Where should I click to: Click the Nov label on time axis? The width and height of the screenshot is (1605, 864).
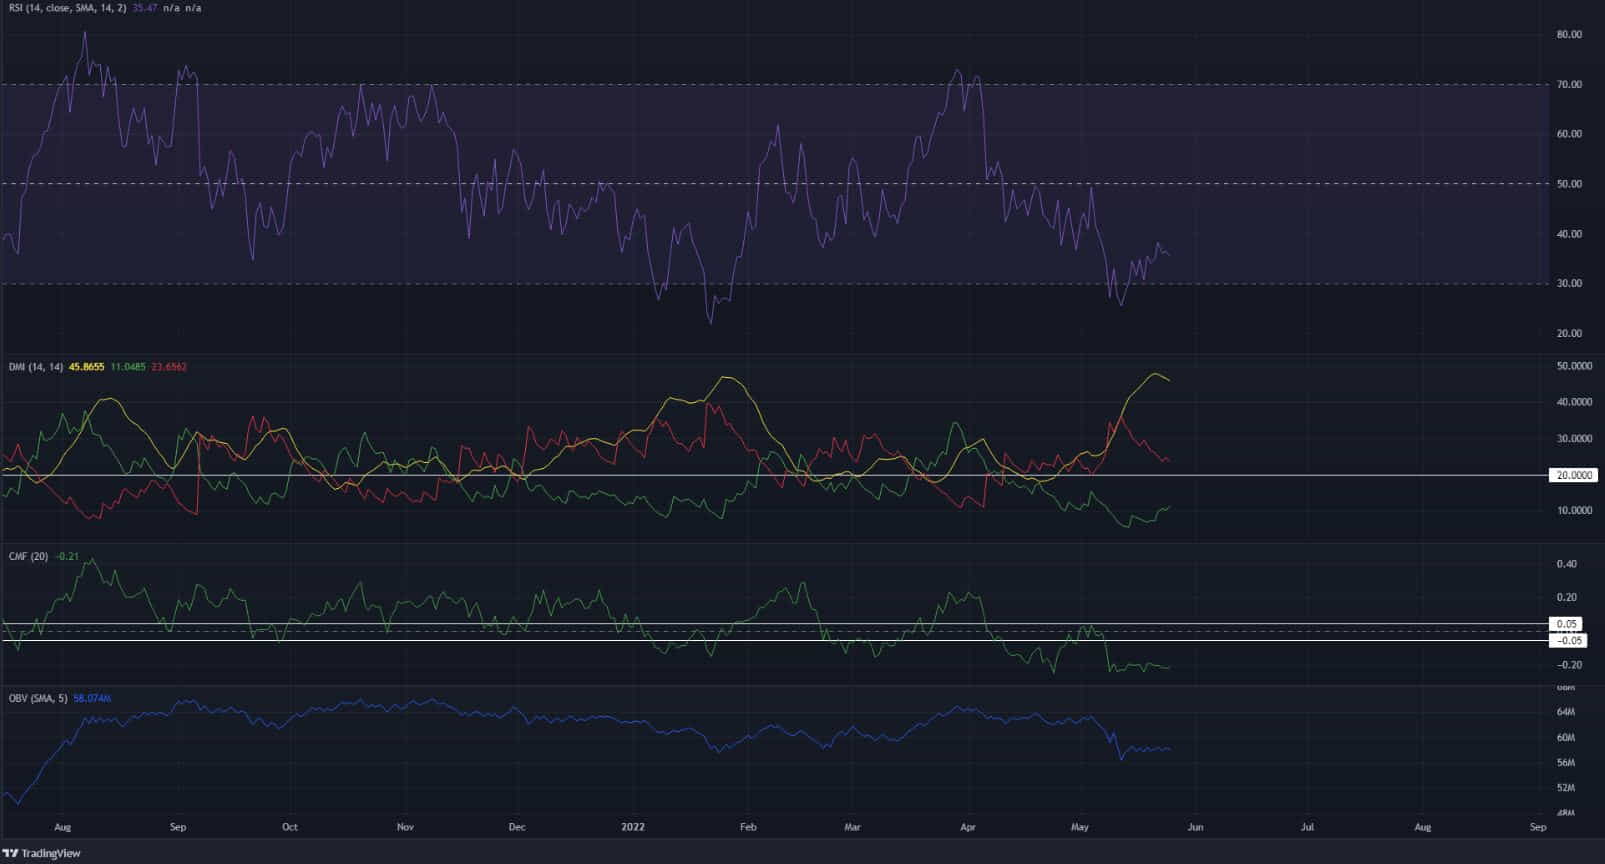[x=405, y=827]
